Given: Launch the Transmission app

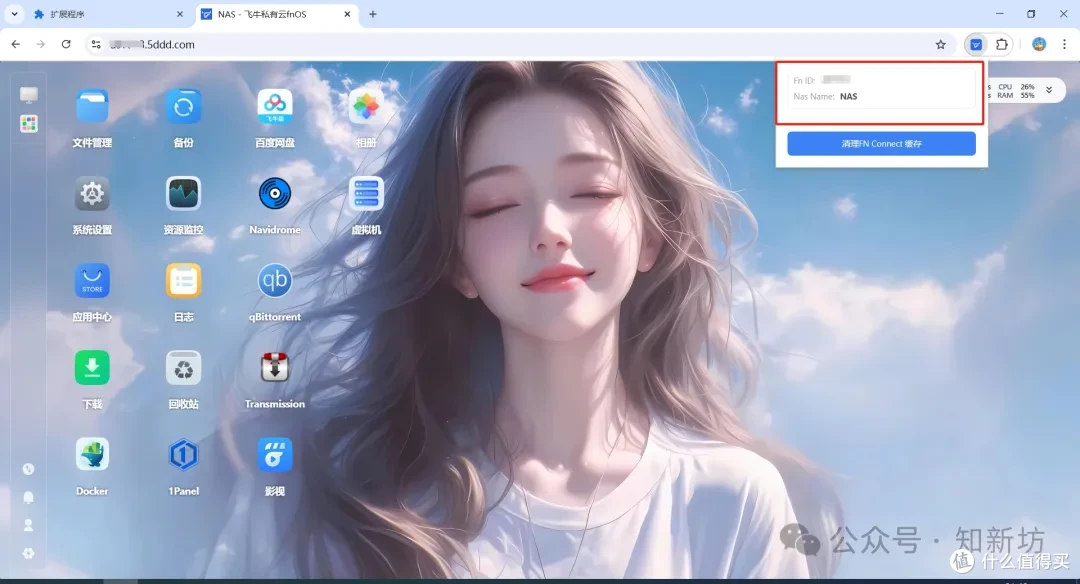Looking at the screenshot, I should point(275,368).
